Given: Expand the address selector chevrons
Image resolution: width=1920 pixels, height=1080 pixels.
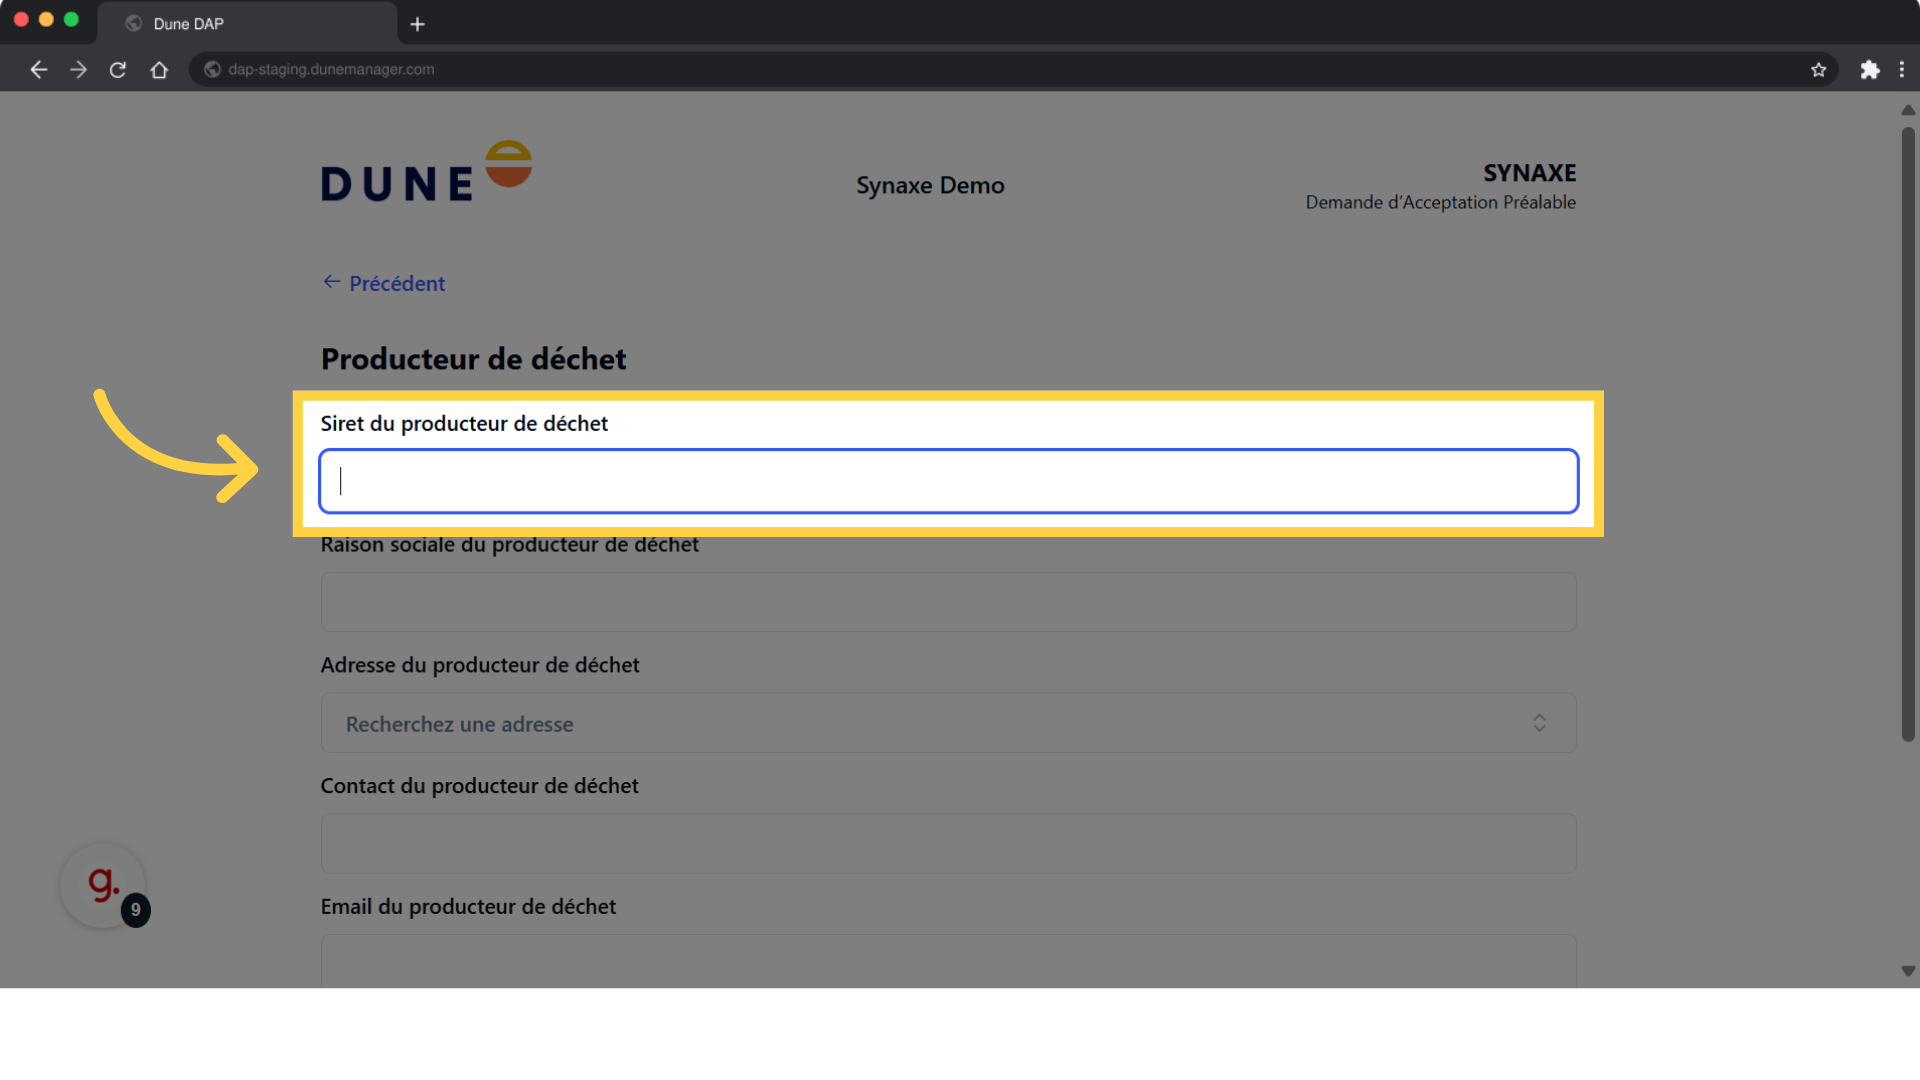Looking at the screenshot, I should tap(1539, 722).
